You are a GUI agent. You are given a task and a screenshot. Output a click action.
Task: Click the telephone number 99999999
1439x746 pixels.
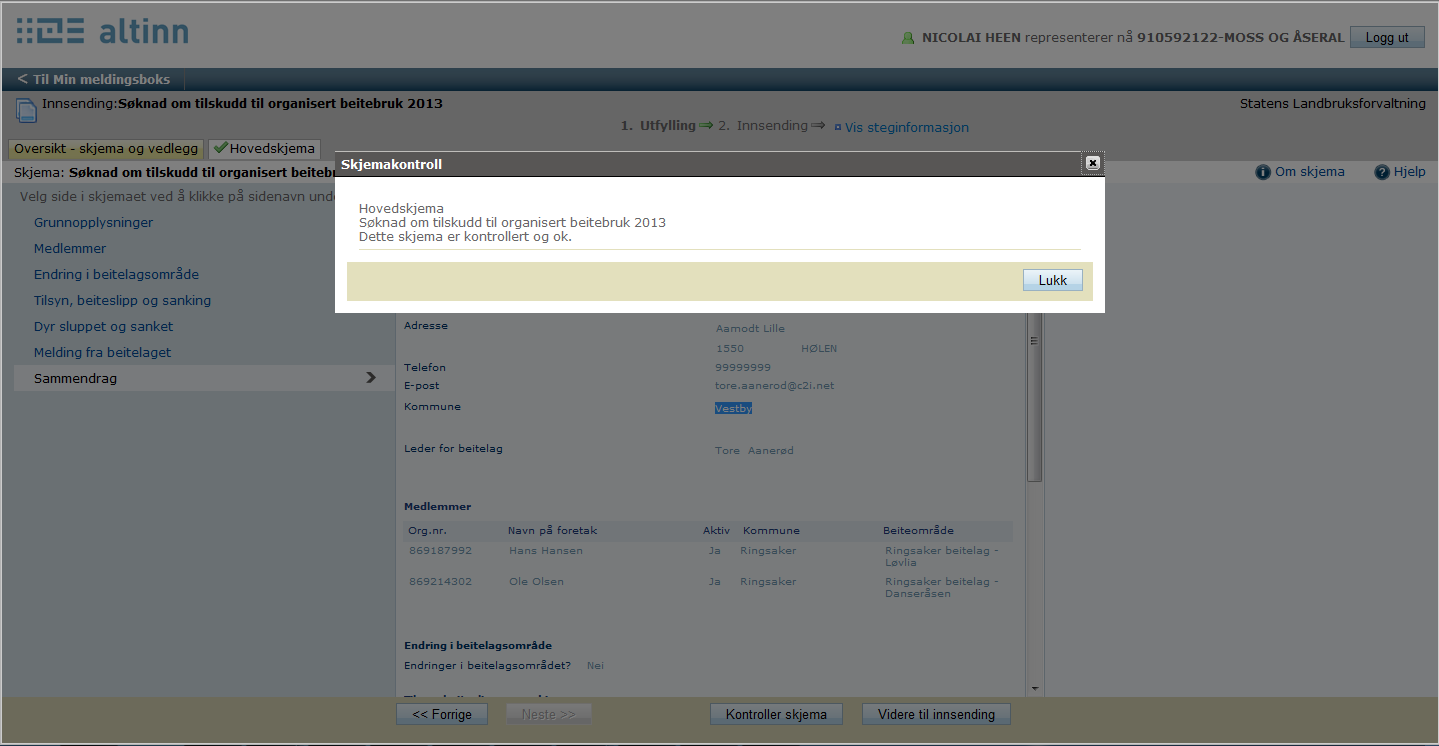(743, 367)
